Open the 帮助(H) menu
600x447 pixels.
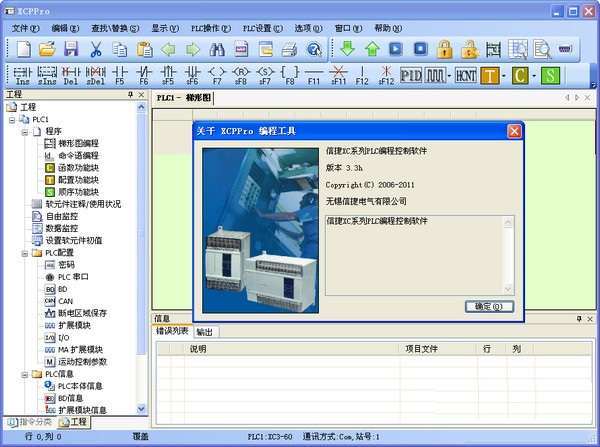click(x=388, y=28)
